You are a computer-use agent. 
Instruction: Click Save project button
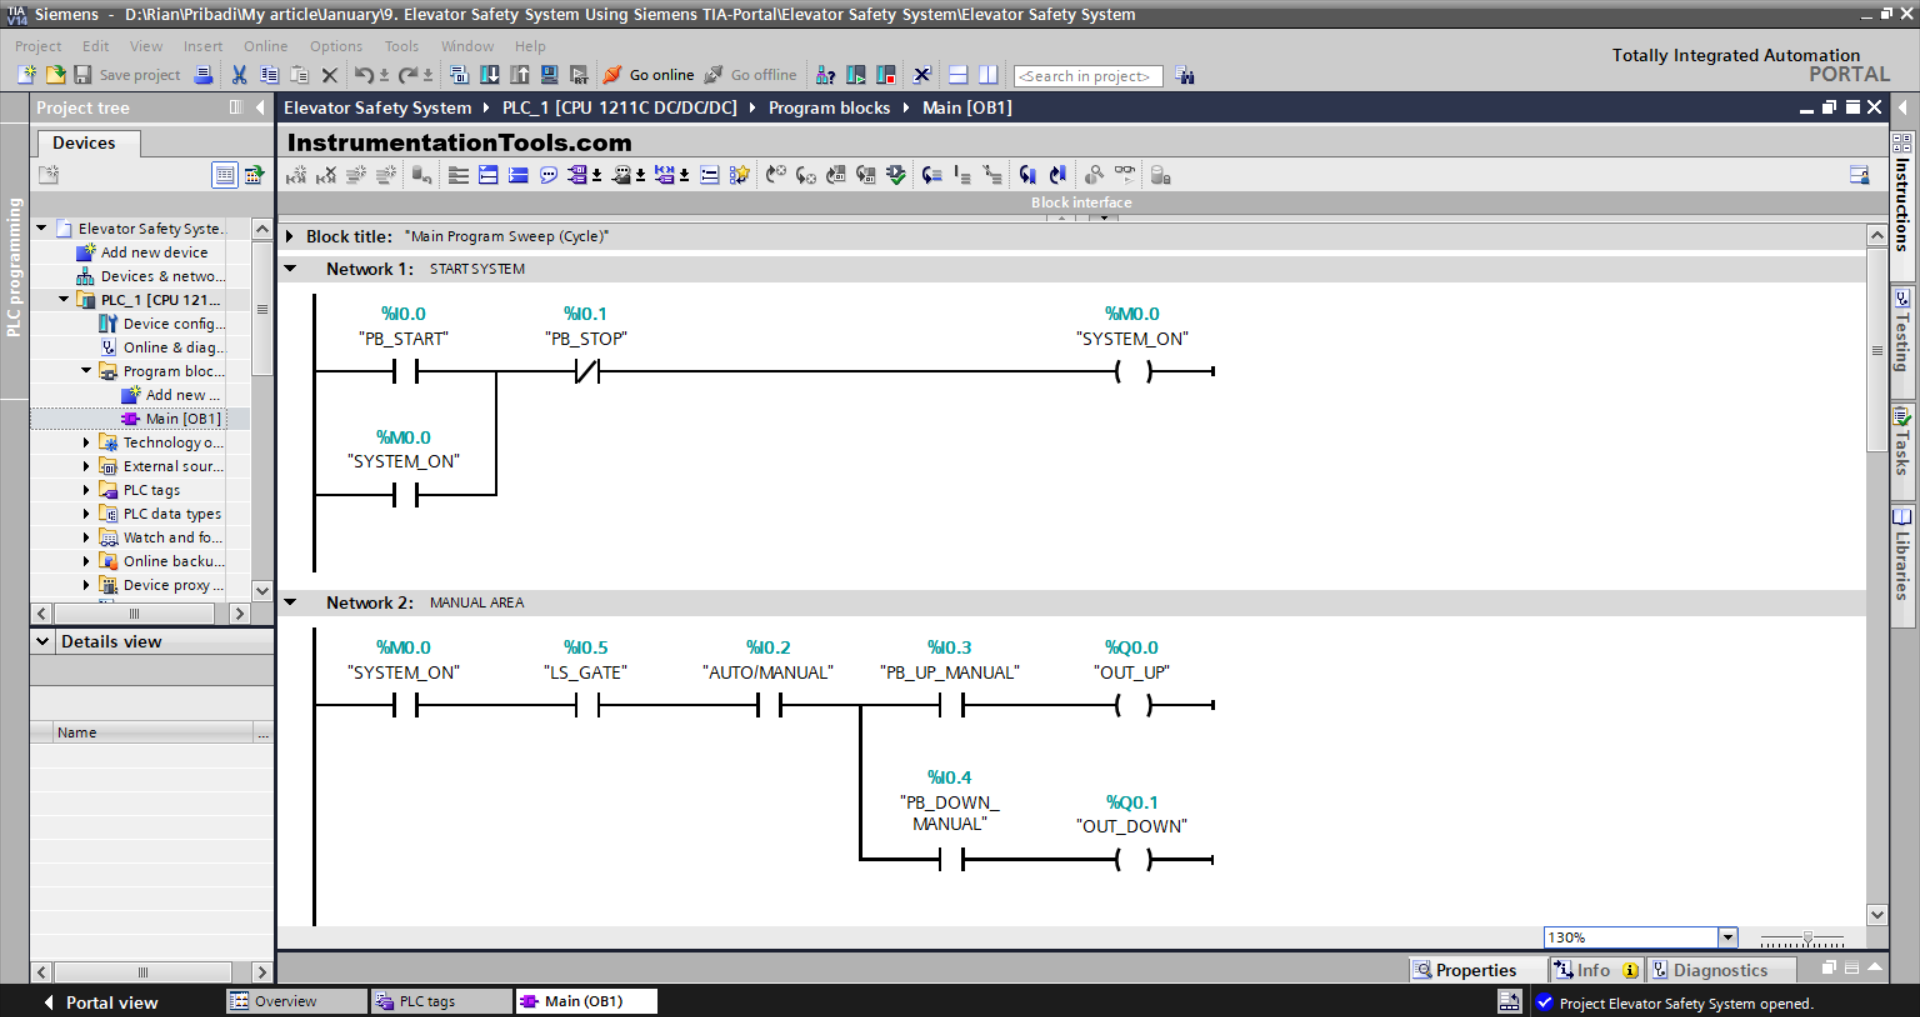pos(127,75)
